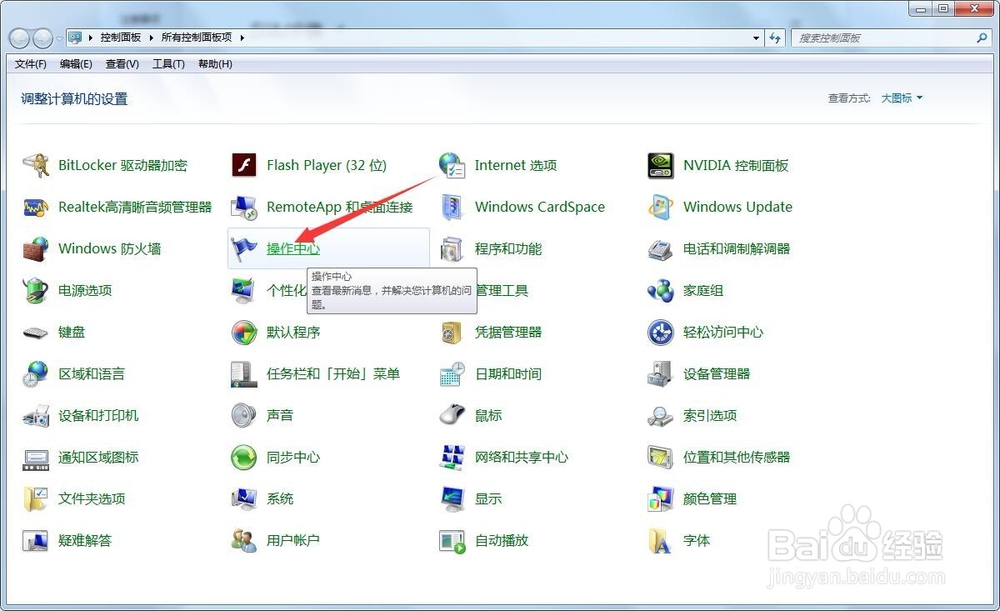1000x611 pixels.
Task: Open the 日期和时间 calendar icon
Action: (x=452, y=374)
